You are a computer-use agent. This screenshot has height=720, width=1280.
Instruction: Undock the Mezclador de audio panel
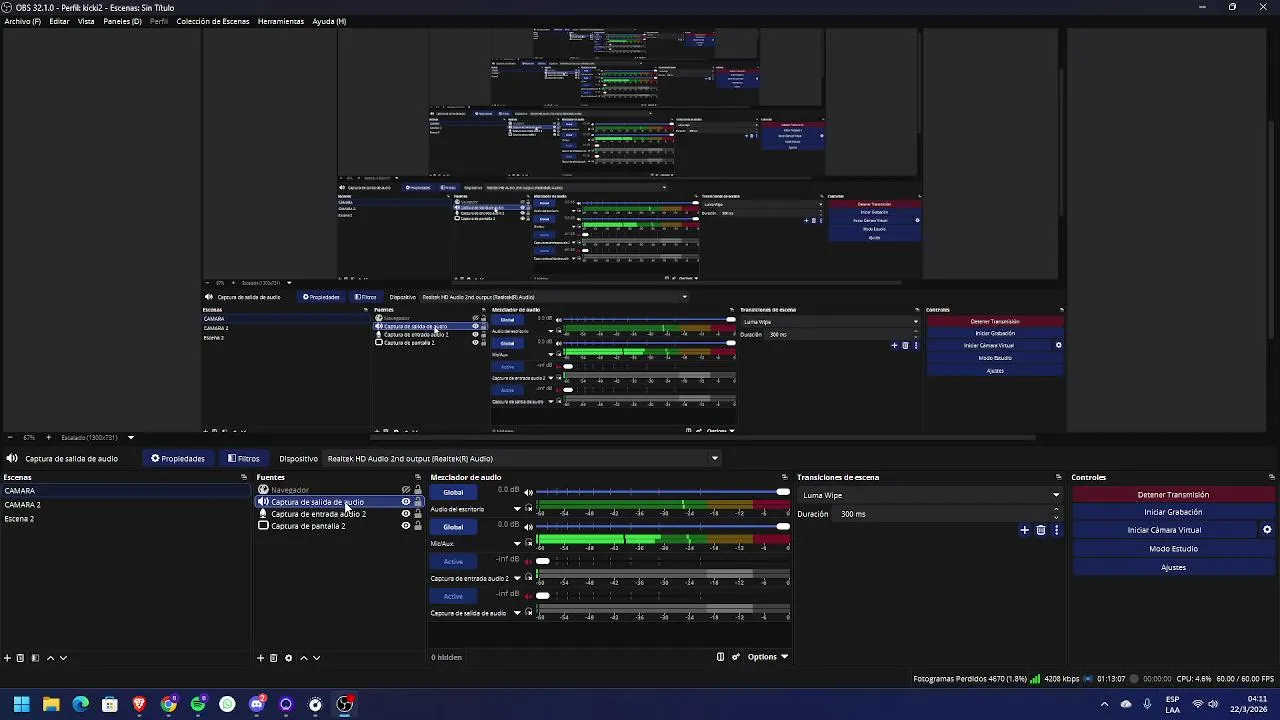point(784,477)
